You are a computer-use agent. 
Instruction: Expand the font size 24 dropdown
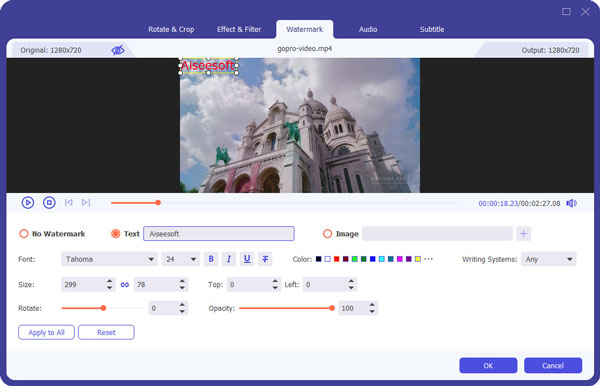pos(180,259)
